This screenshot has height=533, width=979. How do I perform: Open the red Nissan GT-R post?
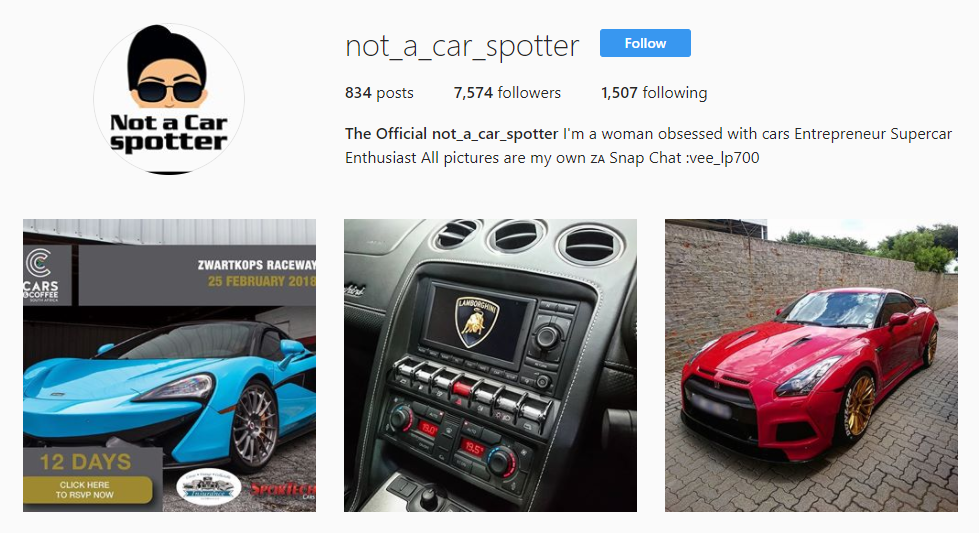[811, 365]
